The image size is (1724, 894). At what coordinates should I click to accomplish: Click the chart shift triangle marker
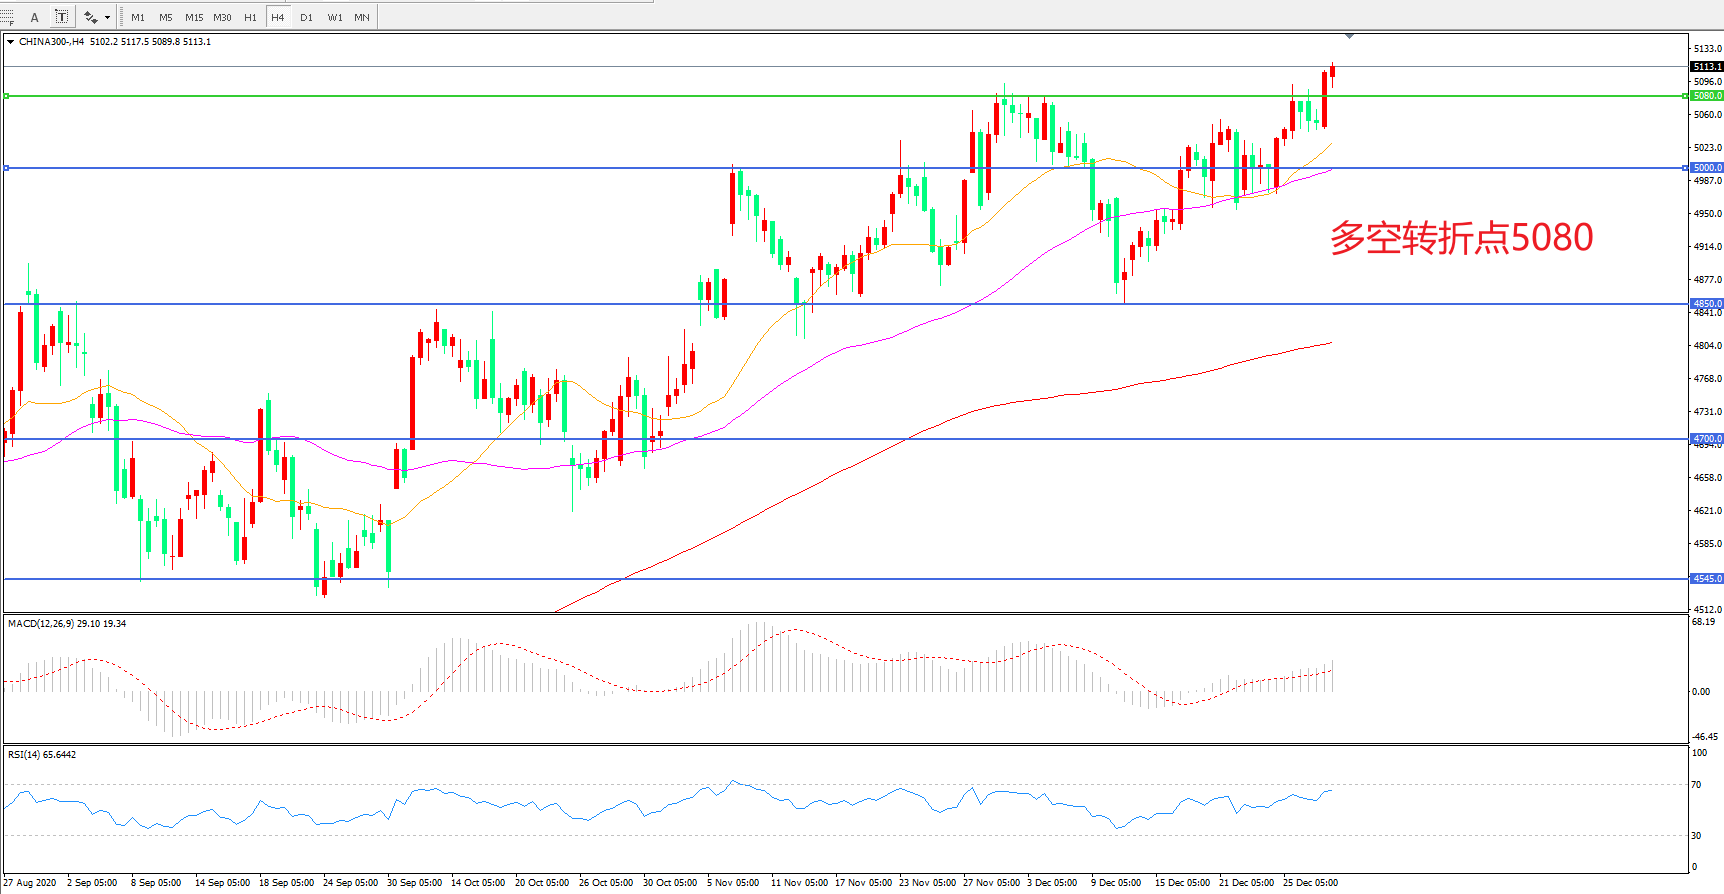[x=1349, y=36]
